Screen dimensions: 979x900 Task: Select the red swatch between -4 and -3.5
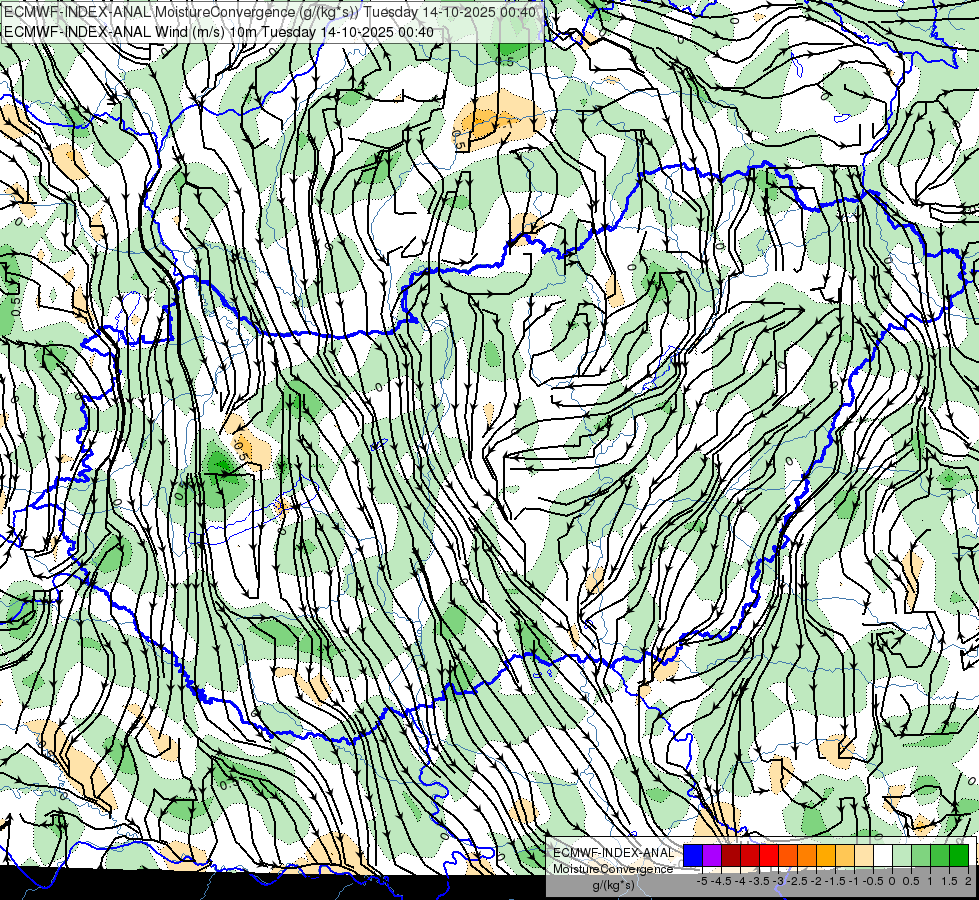750,855
